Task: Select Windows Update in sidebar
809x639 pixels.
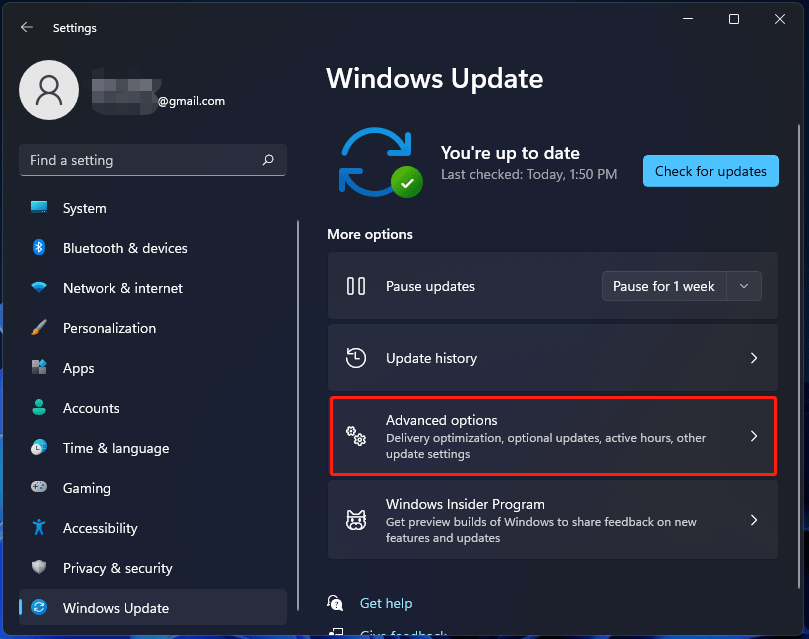Action: (x=153, y=608)
